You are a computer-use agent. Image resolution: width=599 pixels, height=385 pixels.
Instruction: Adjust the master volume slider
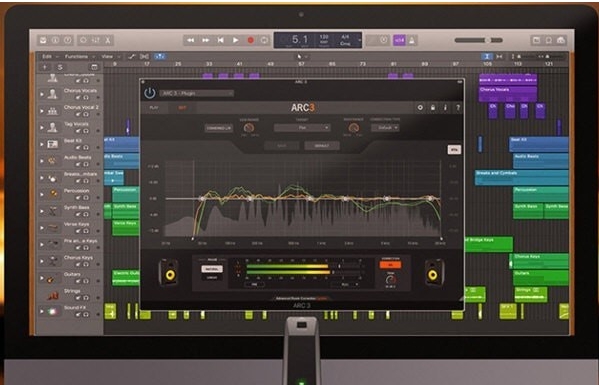click(478, 40)
